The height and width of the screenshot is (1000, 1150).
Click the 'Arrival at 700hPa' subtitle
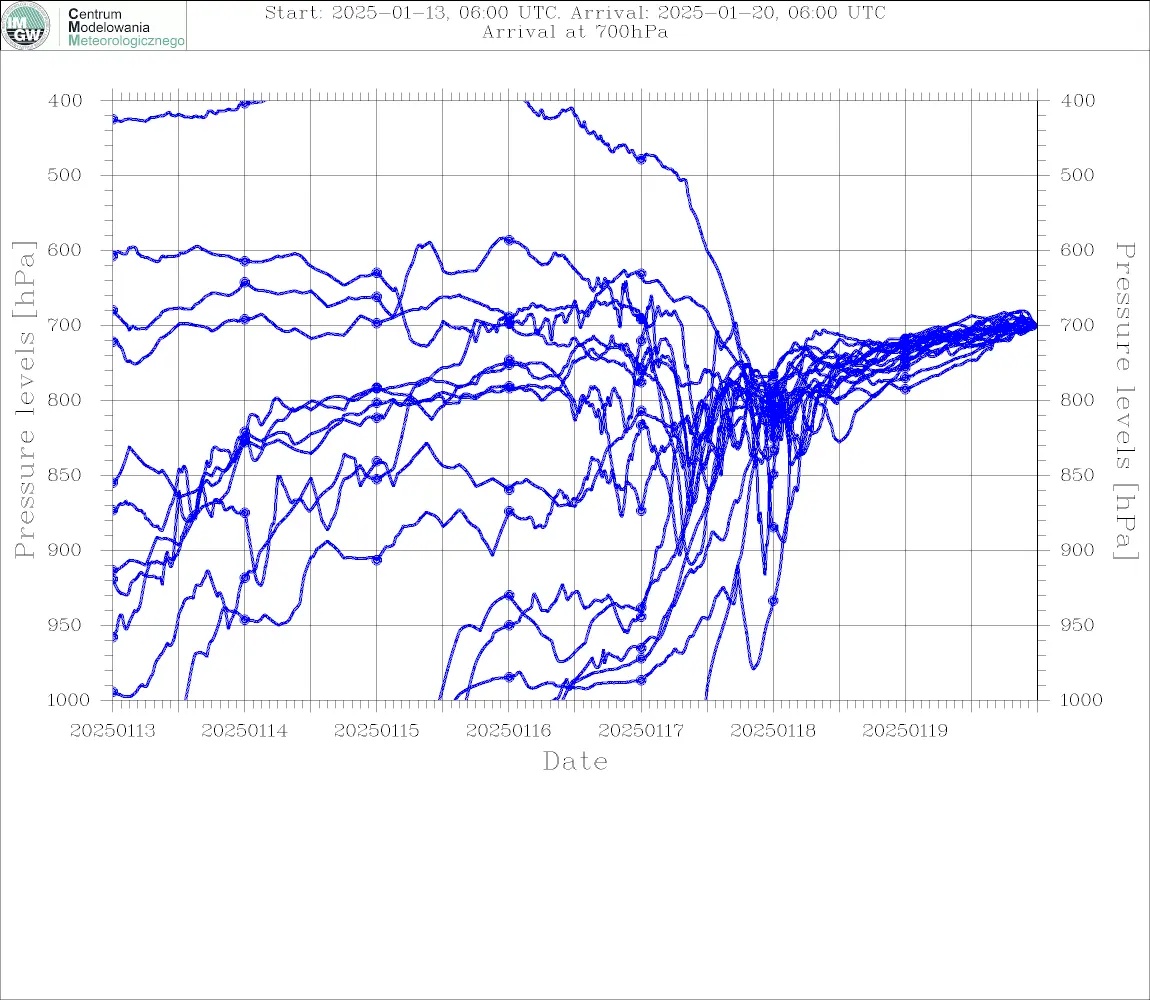(x=575, y=32)
